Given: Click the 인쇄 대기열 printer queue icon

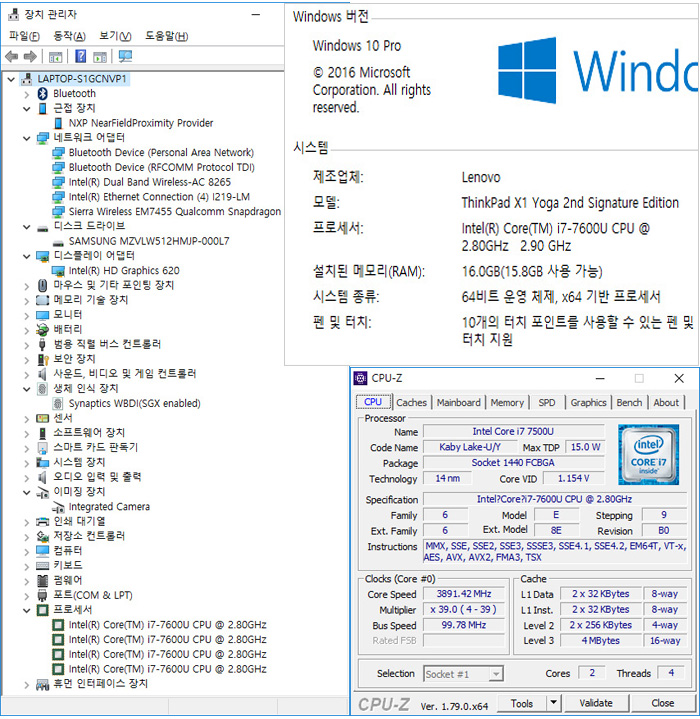Looking at the screenshot, I should coord(43,521).
